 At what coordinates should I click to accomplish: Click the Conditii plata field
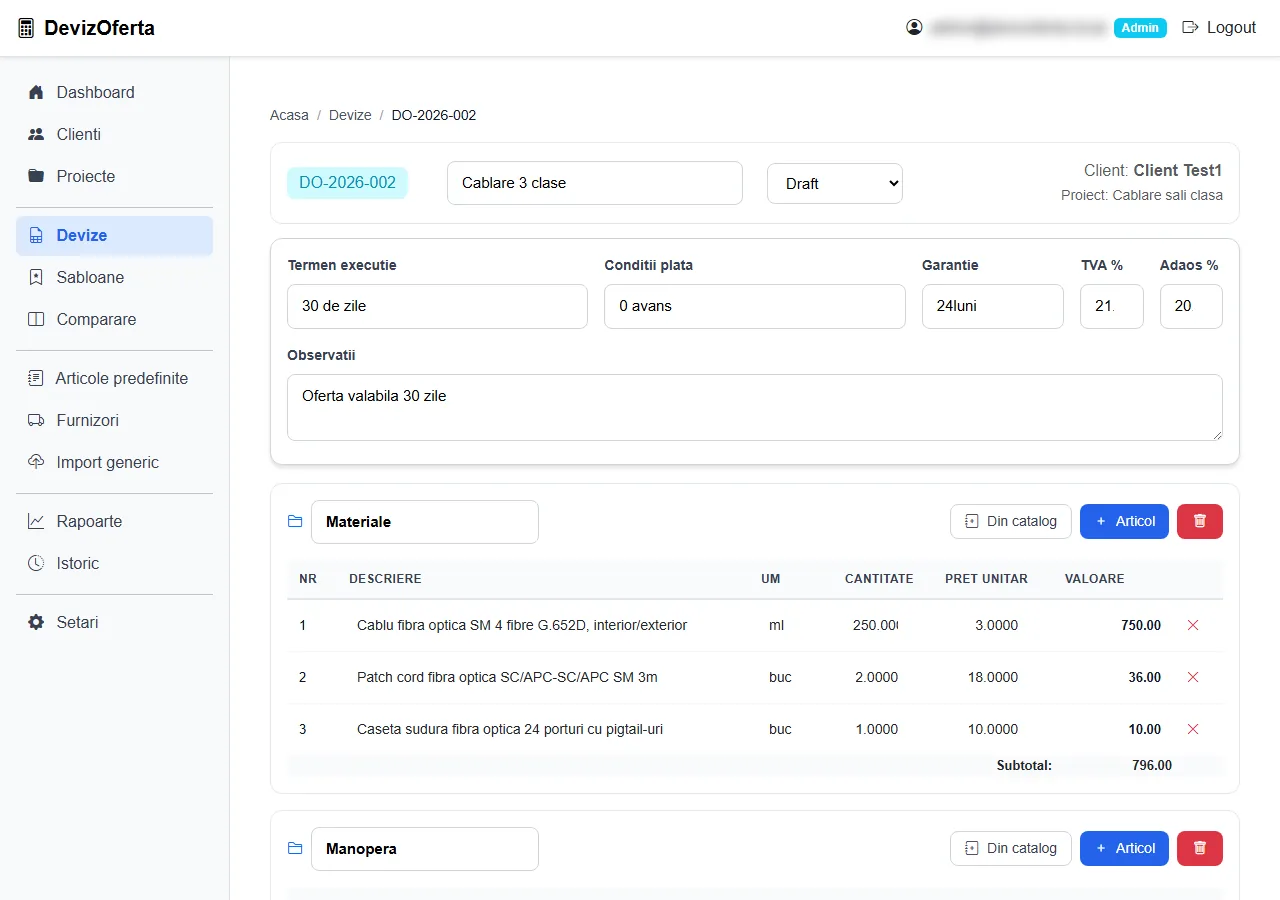[x=755, y=306]
